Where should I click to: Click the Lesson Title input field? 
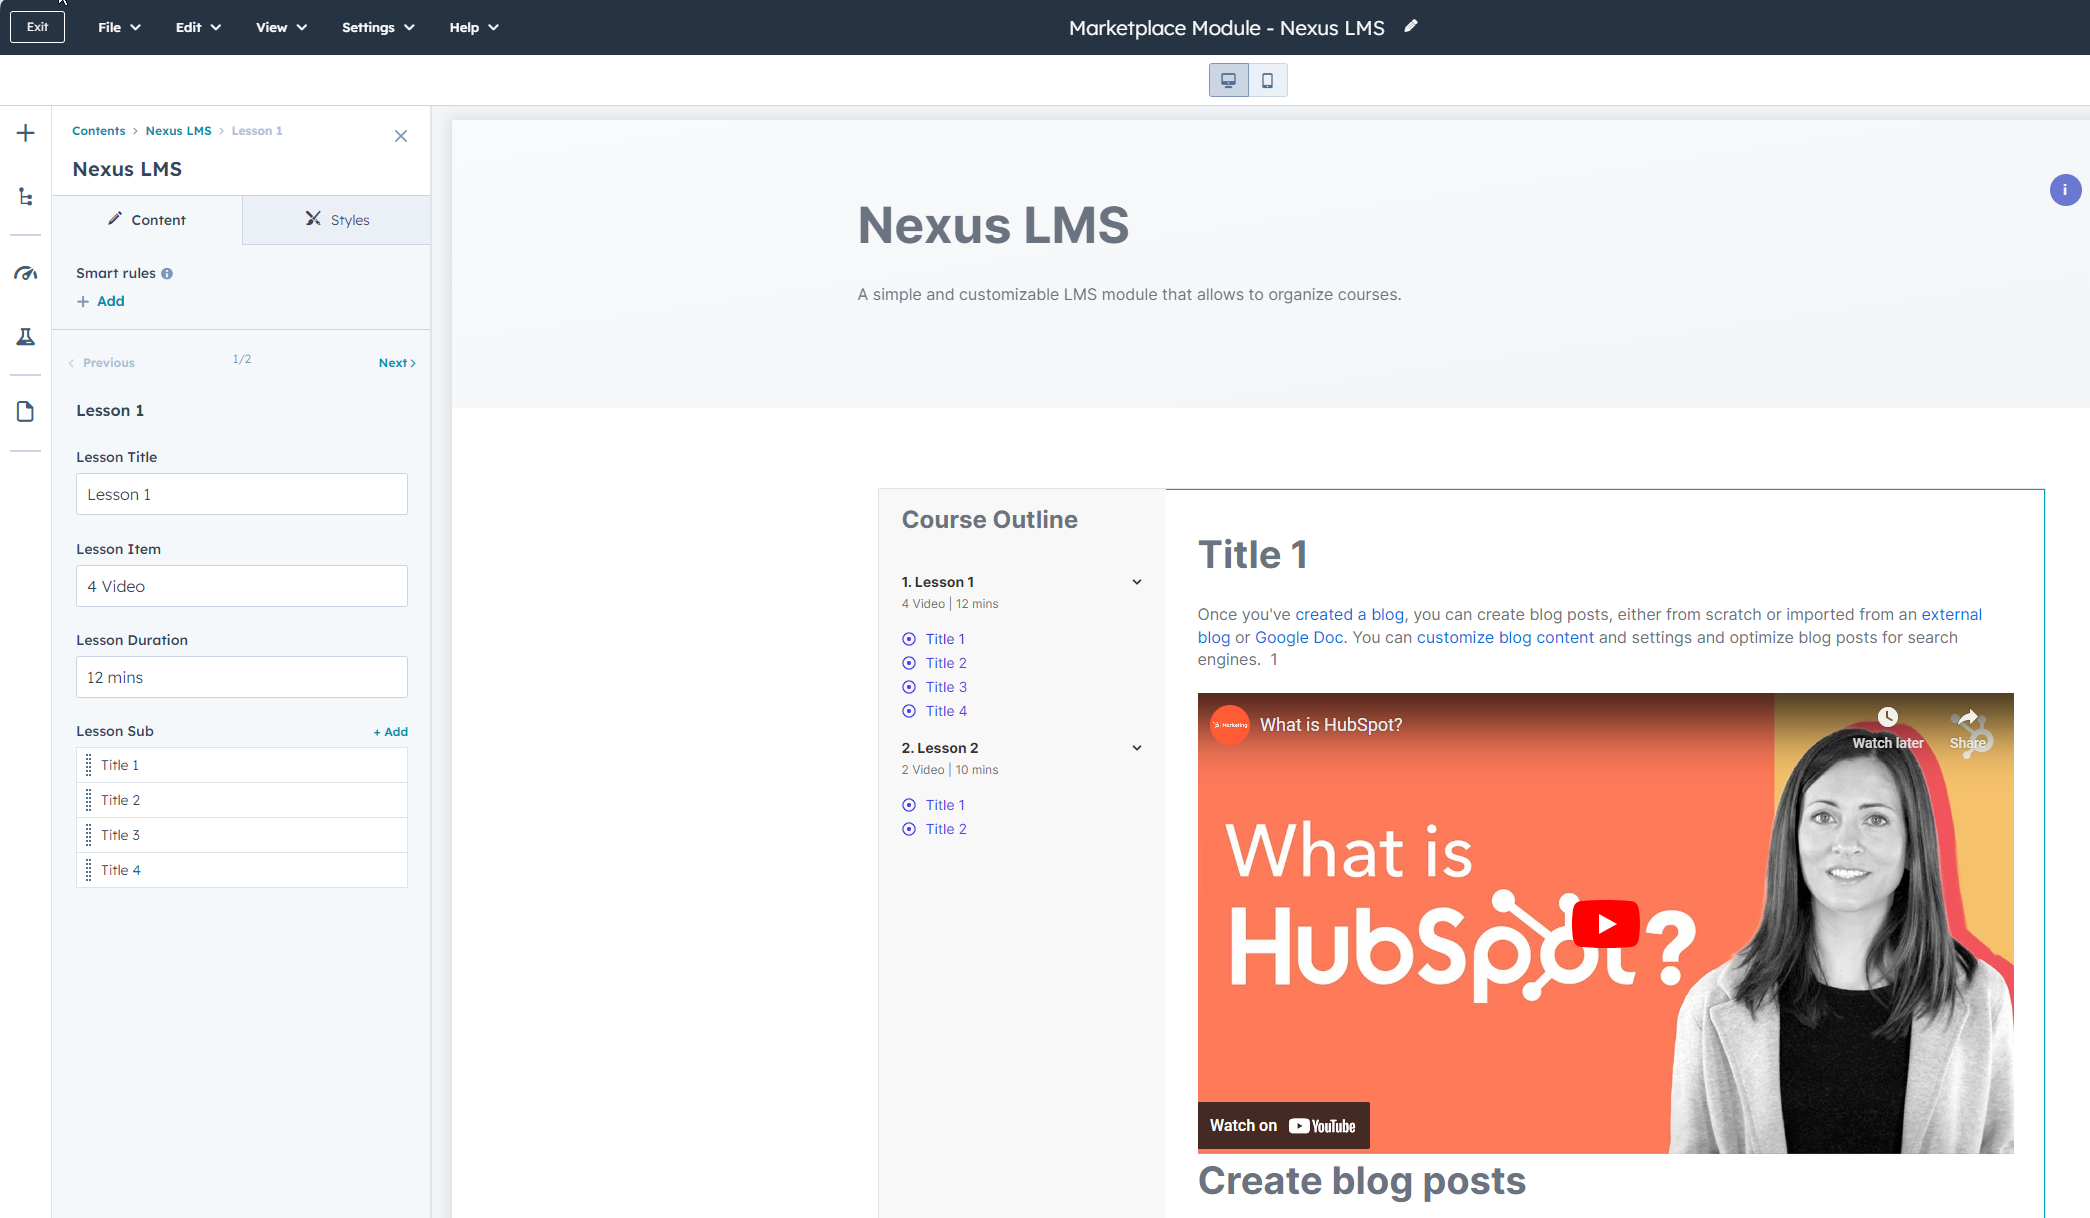point(242,494)
